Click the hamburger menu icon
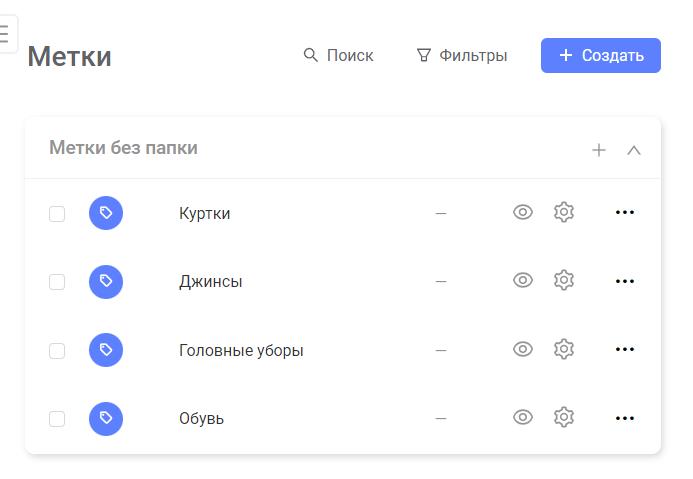This screenshot has height=479, width=693. (x=4, y=34)
